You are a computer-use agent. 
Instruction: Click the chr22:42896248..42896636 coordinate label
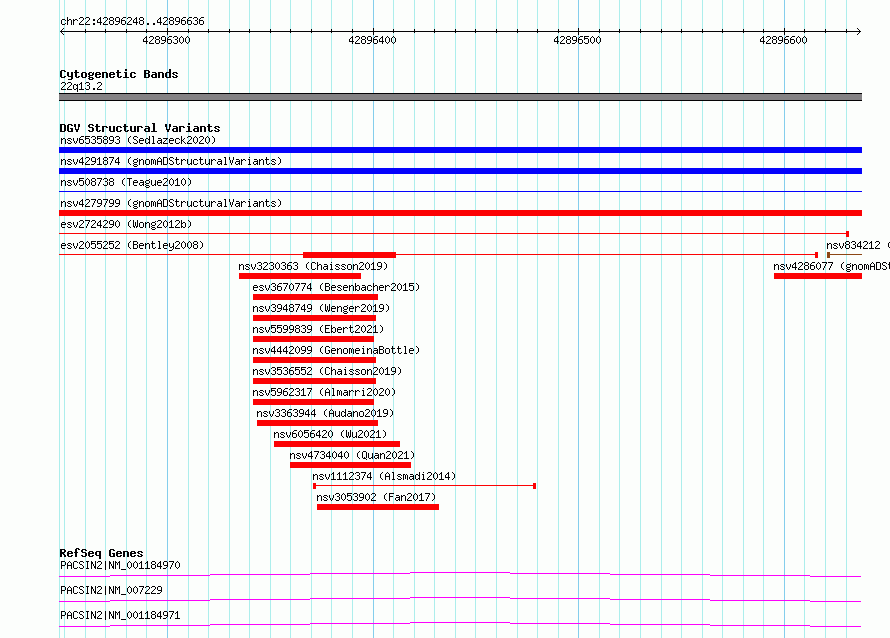(x=132, y=21)
